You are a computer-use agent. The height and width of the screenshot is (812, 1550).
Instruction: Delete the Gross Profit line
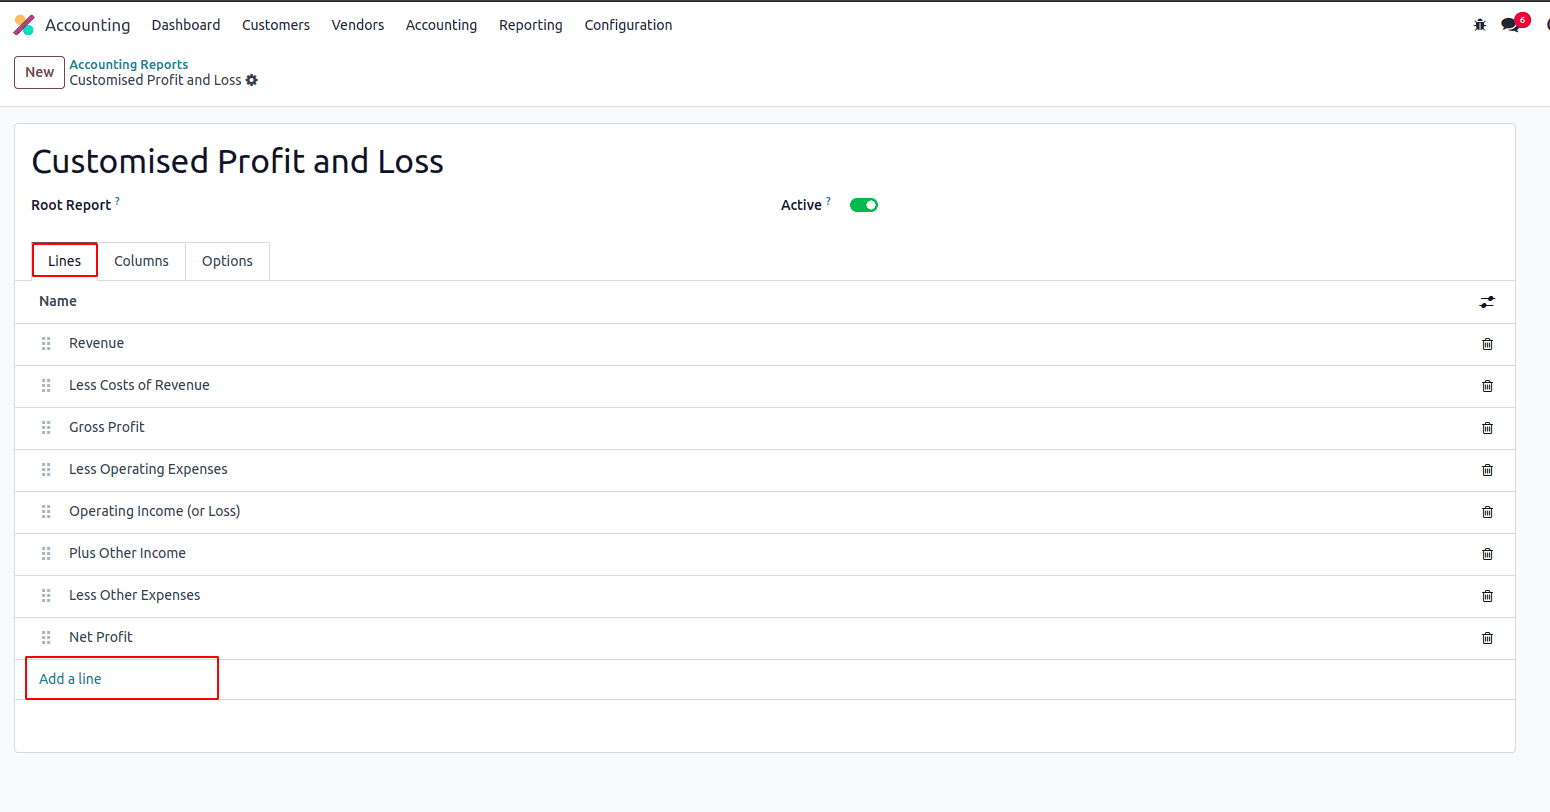click(1487, 428)
